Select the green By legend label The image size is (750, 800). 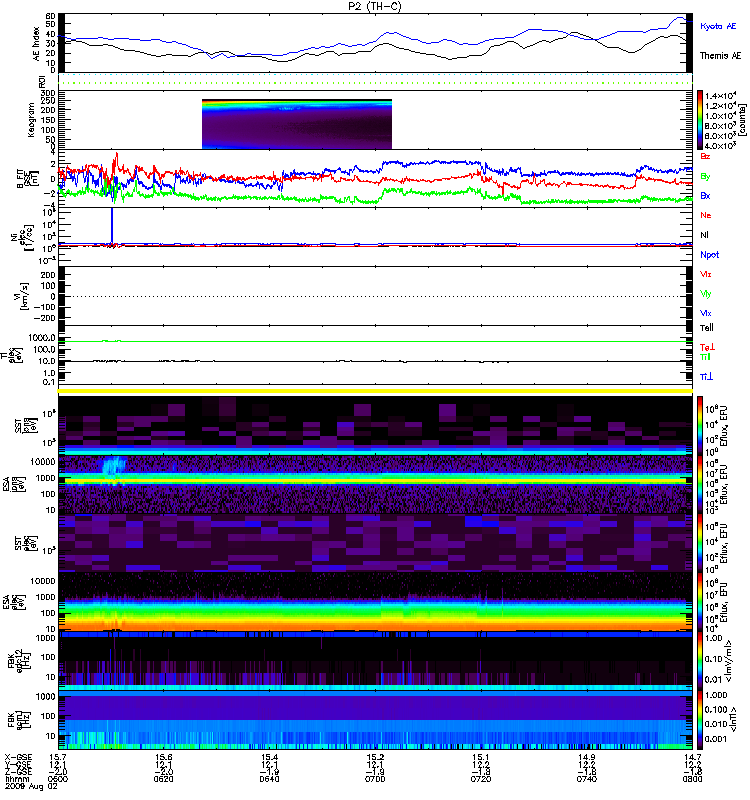(706, 177)
